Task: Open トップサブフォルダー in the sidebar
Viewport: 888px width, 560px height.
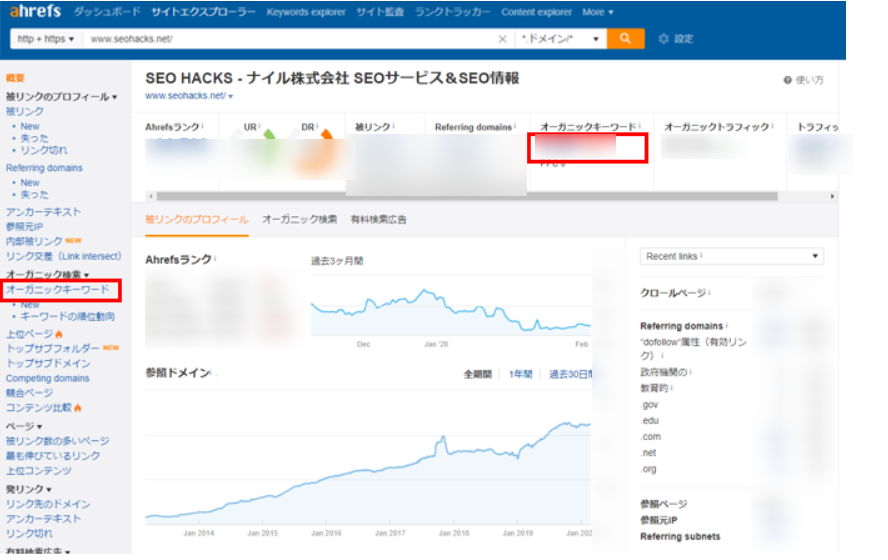Action: point(53,348)
